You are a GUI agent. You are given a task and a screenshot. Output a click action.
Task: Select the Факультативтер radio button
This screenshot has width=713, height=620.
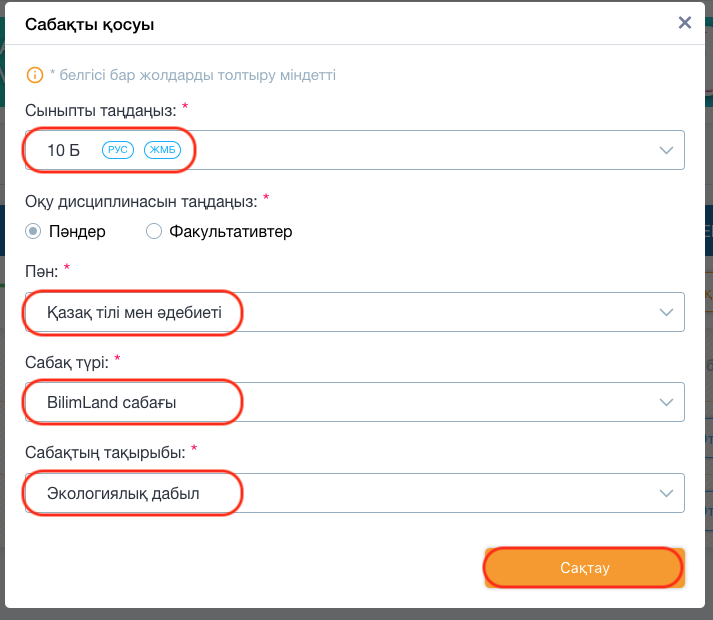(154, 231)
